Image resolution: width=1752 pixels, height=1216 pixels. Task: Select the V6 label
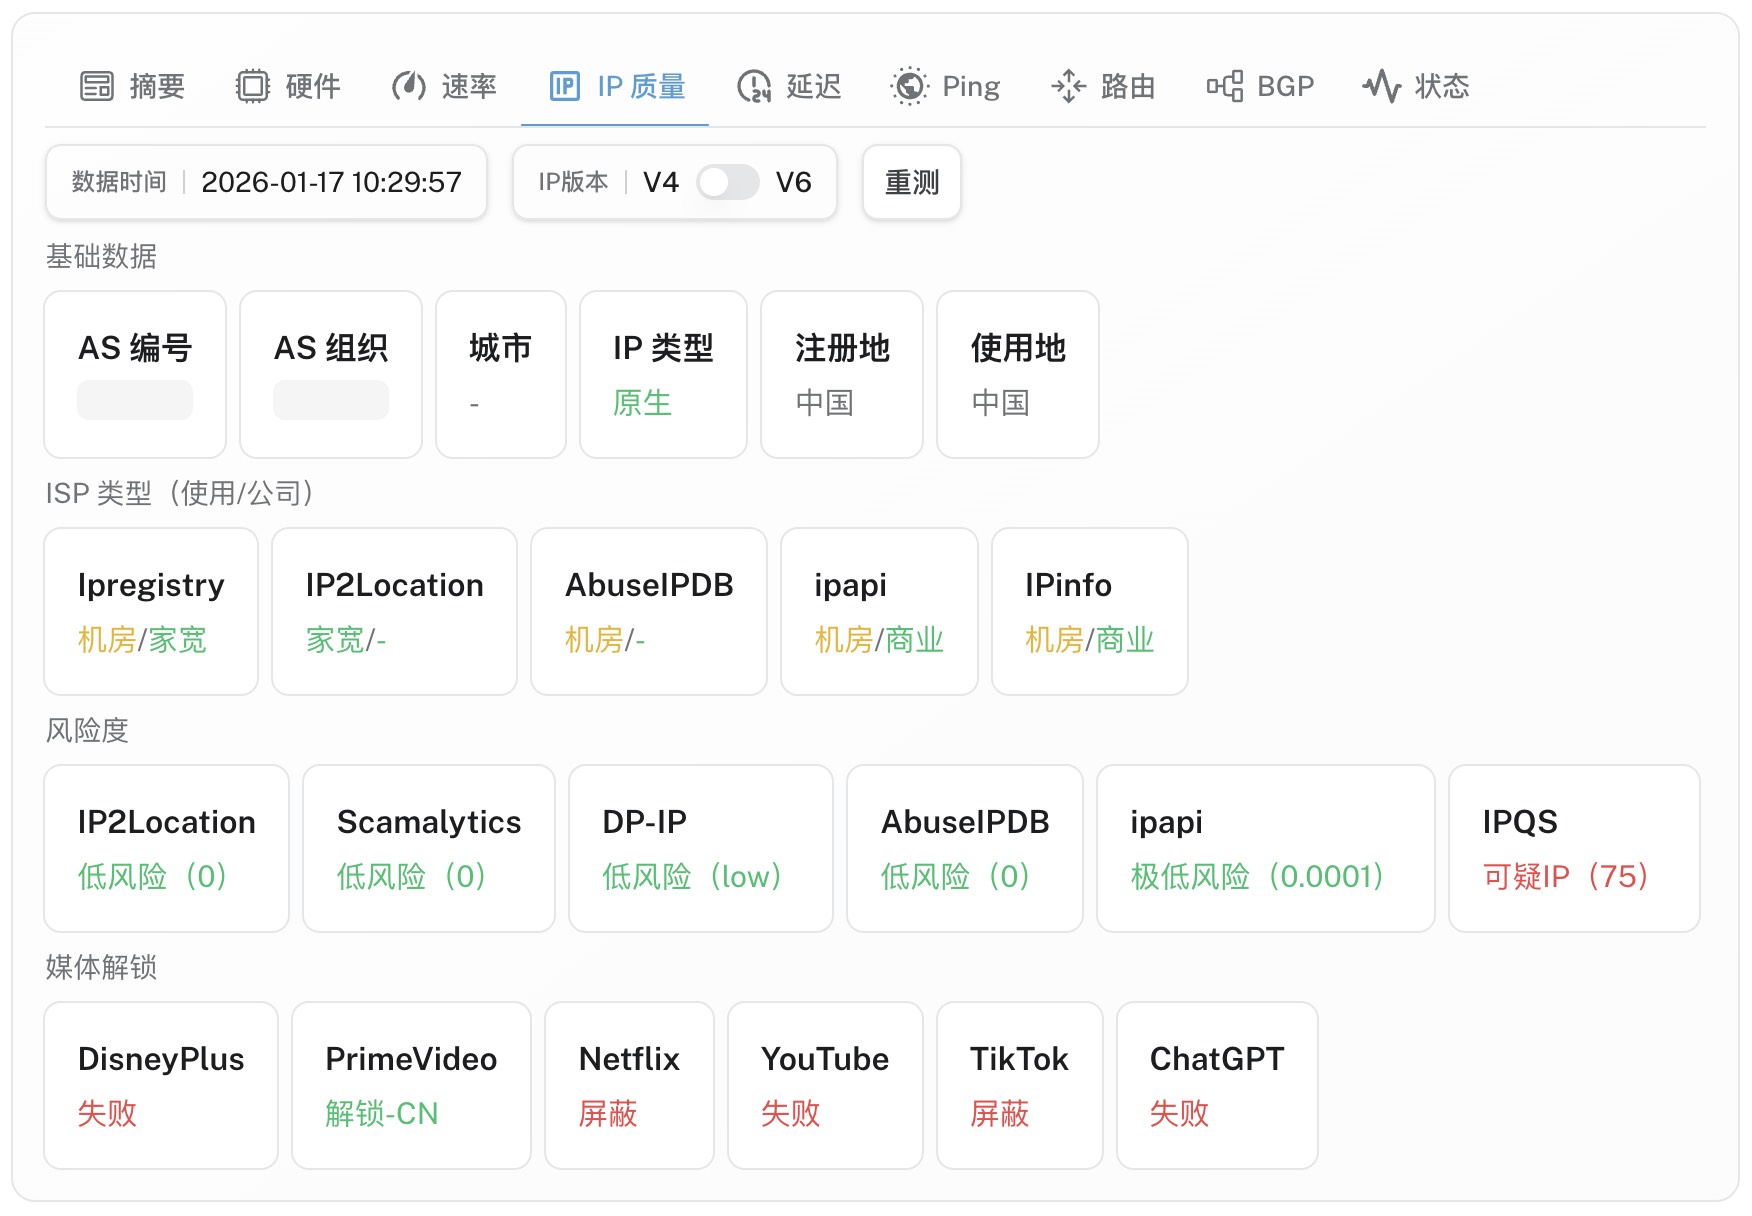793,183
